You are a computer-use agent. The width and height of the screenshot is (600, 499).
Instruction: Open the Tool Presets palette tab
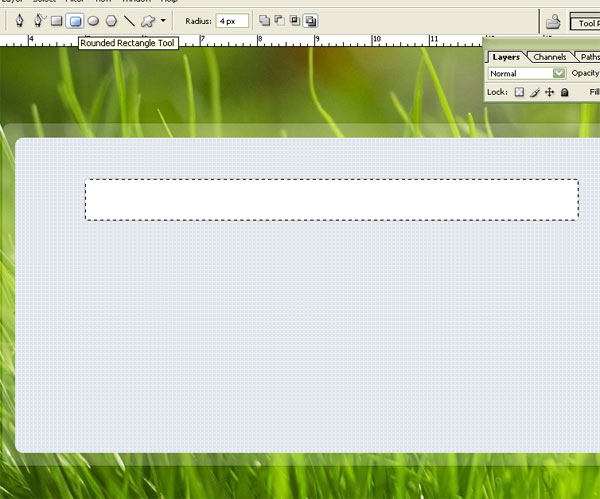point(586,23)
